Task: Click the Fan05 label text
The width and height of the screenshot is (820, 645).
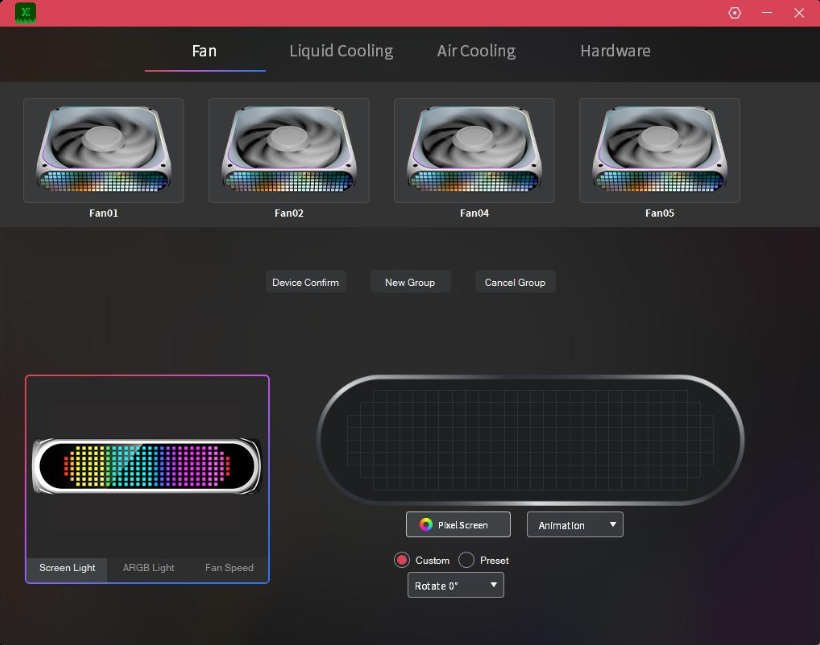Action: 659,213
